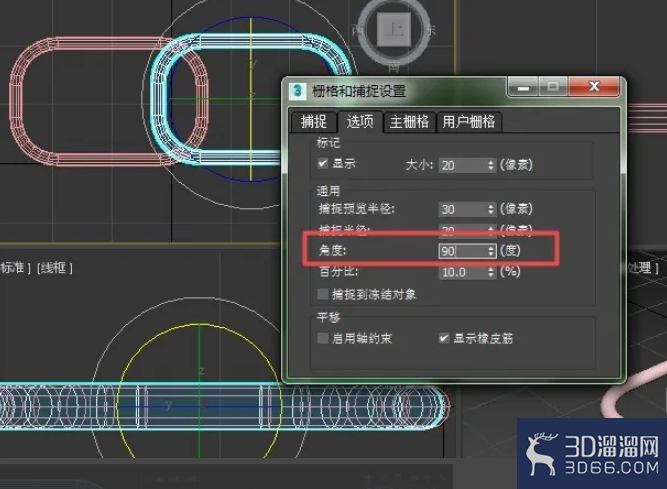Switch to the 捕捉 tab
Image resolution: width=667 pixels, height=489 pixels.
[x=314, y=122]
